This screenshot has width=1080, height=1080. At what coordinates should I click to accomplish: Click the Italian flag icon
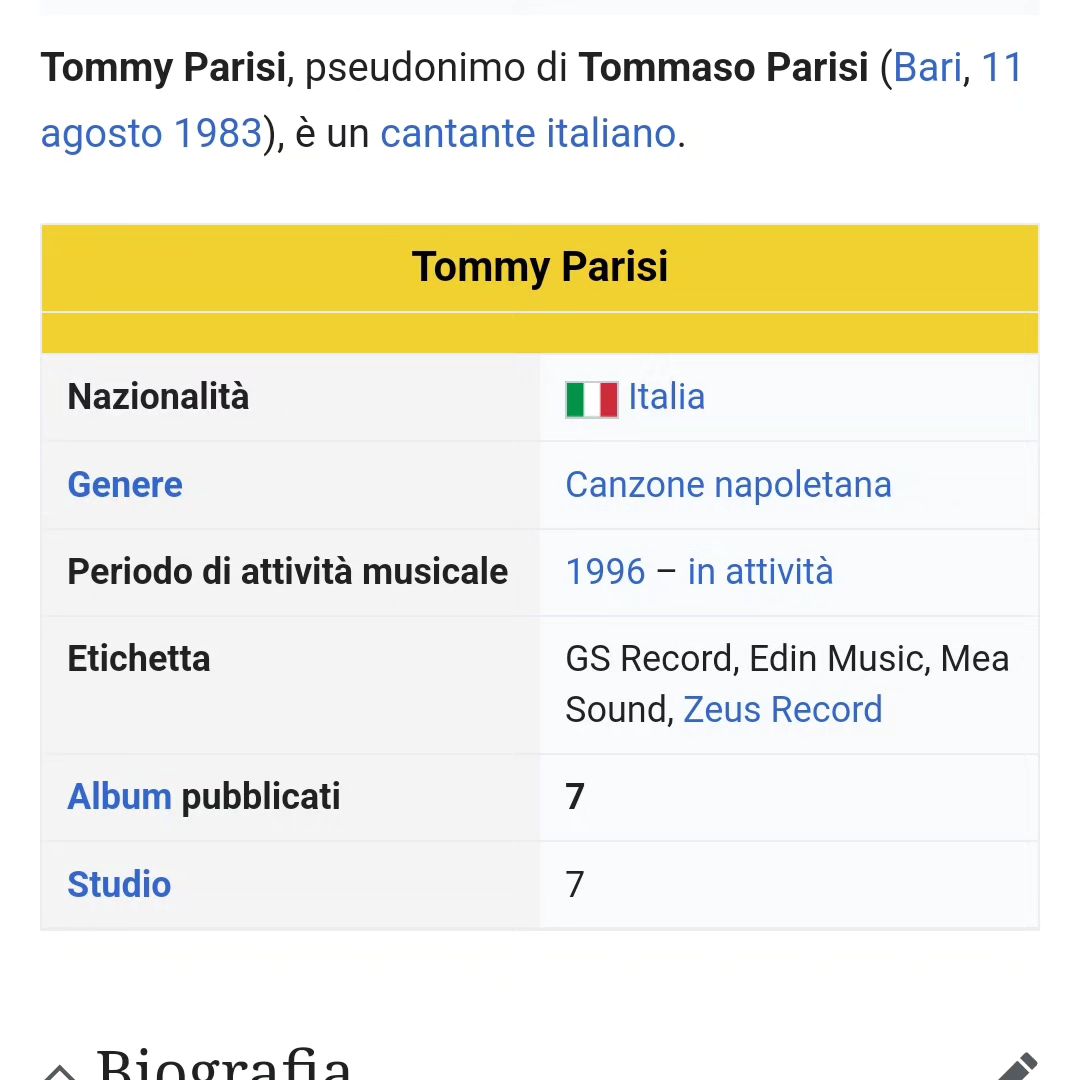[x=592, y=399]
